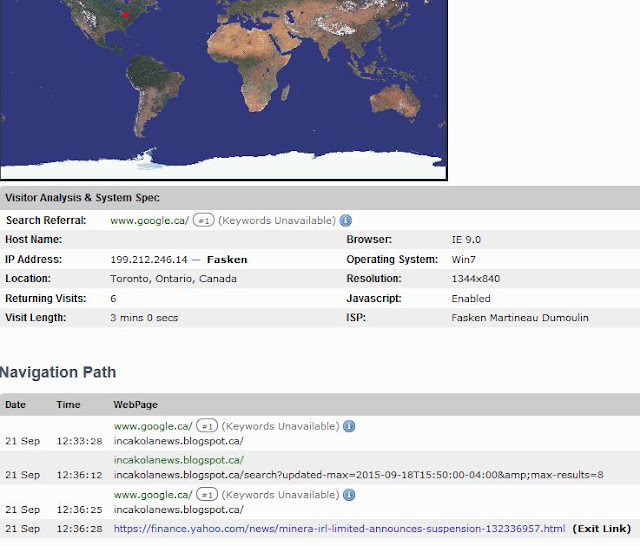Click WebPage column header
This screenshot has height=546, width=640.
pyautogui.click(x=135, y=405)
